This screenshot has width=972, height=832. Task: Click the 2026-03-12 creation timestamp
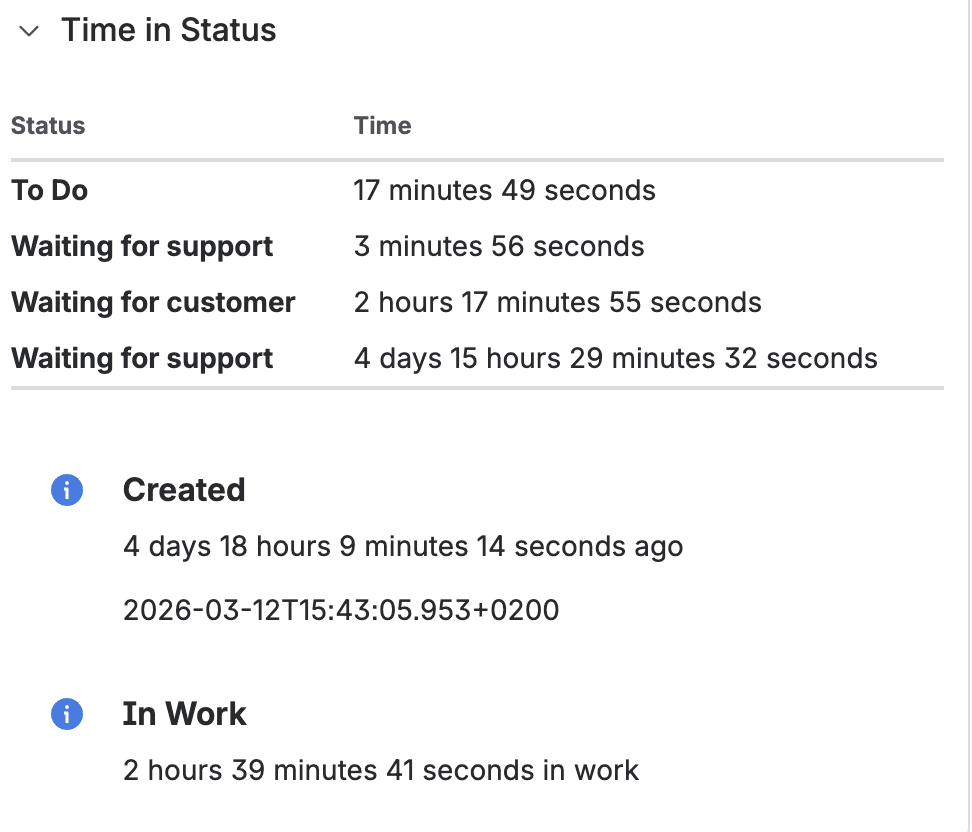click(340, 609)
